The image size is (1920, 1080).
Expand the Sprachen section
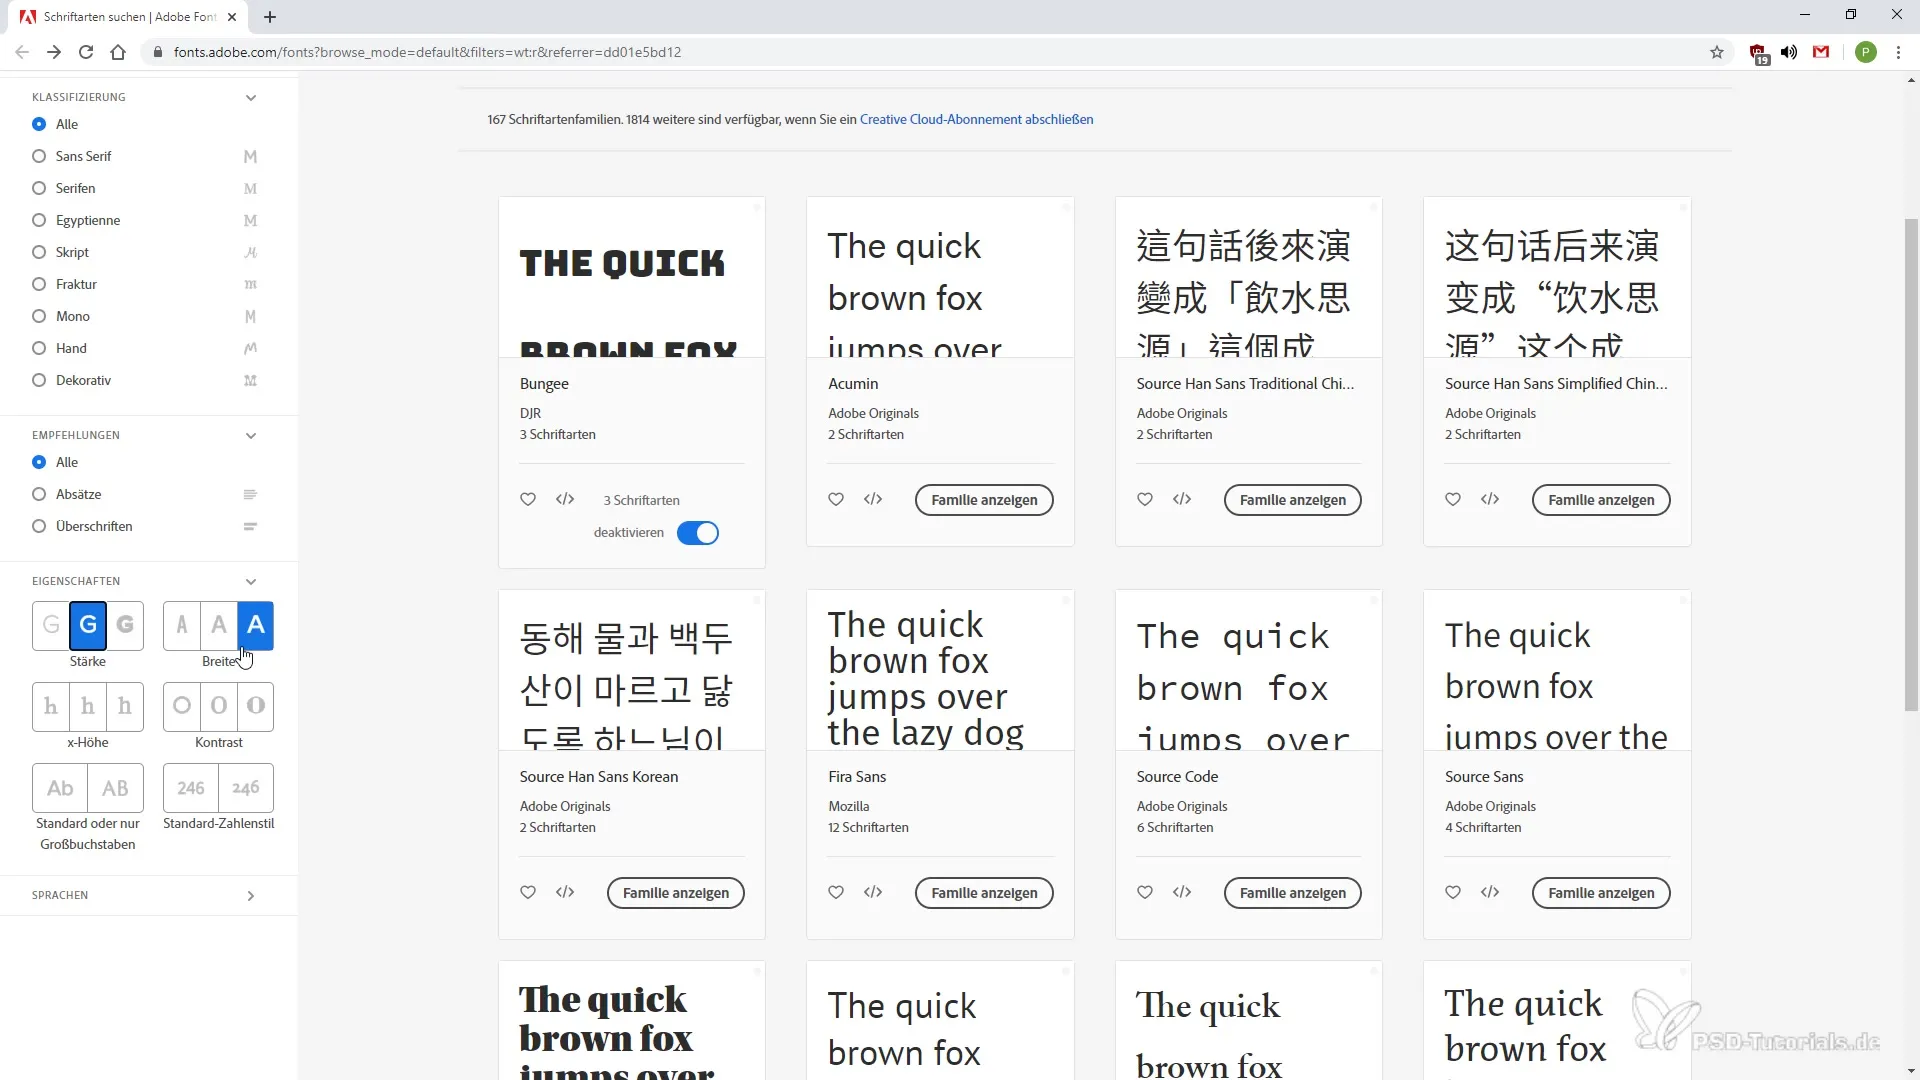(251, 895)
